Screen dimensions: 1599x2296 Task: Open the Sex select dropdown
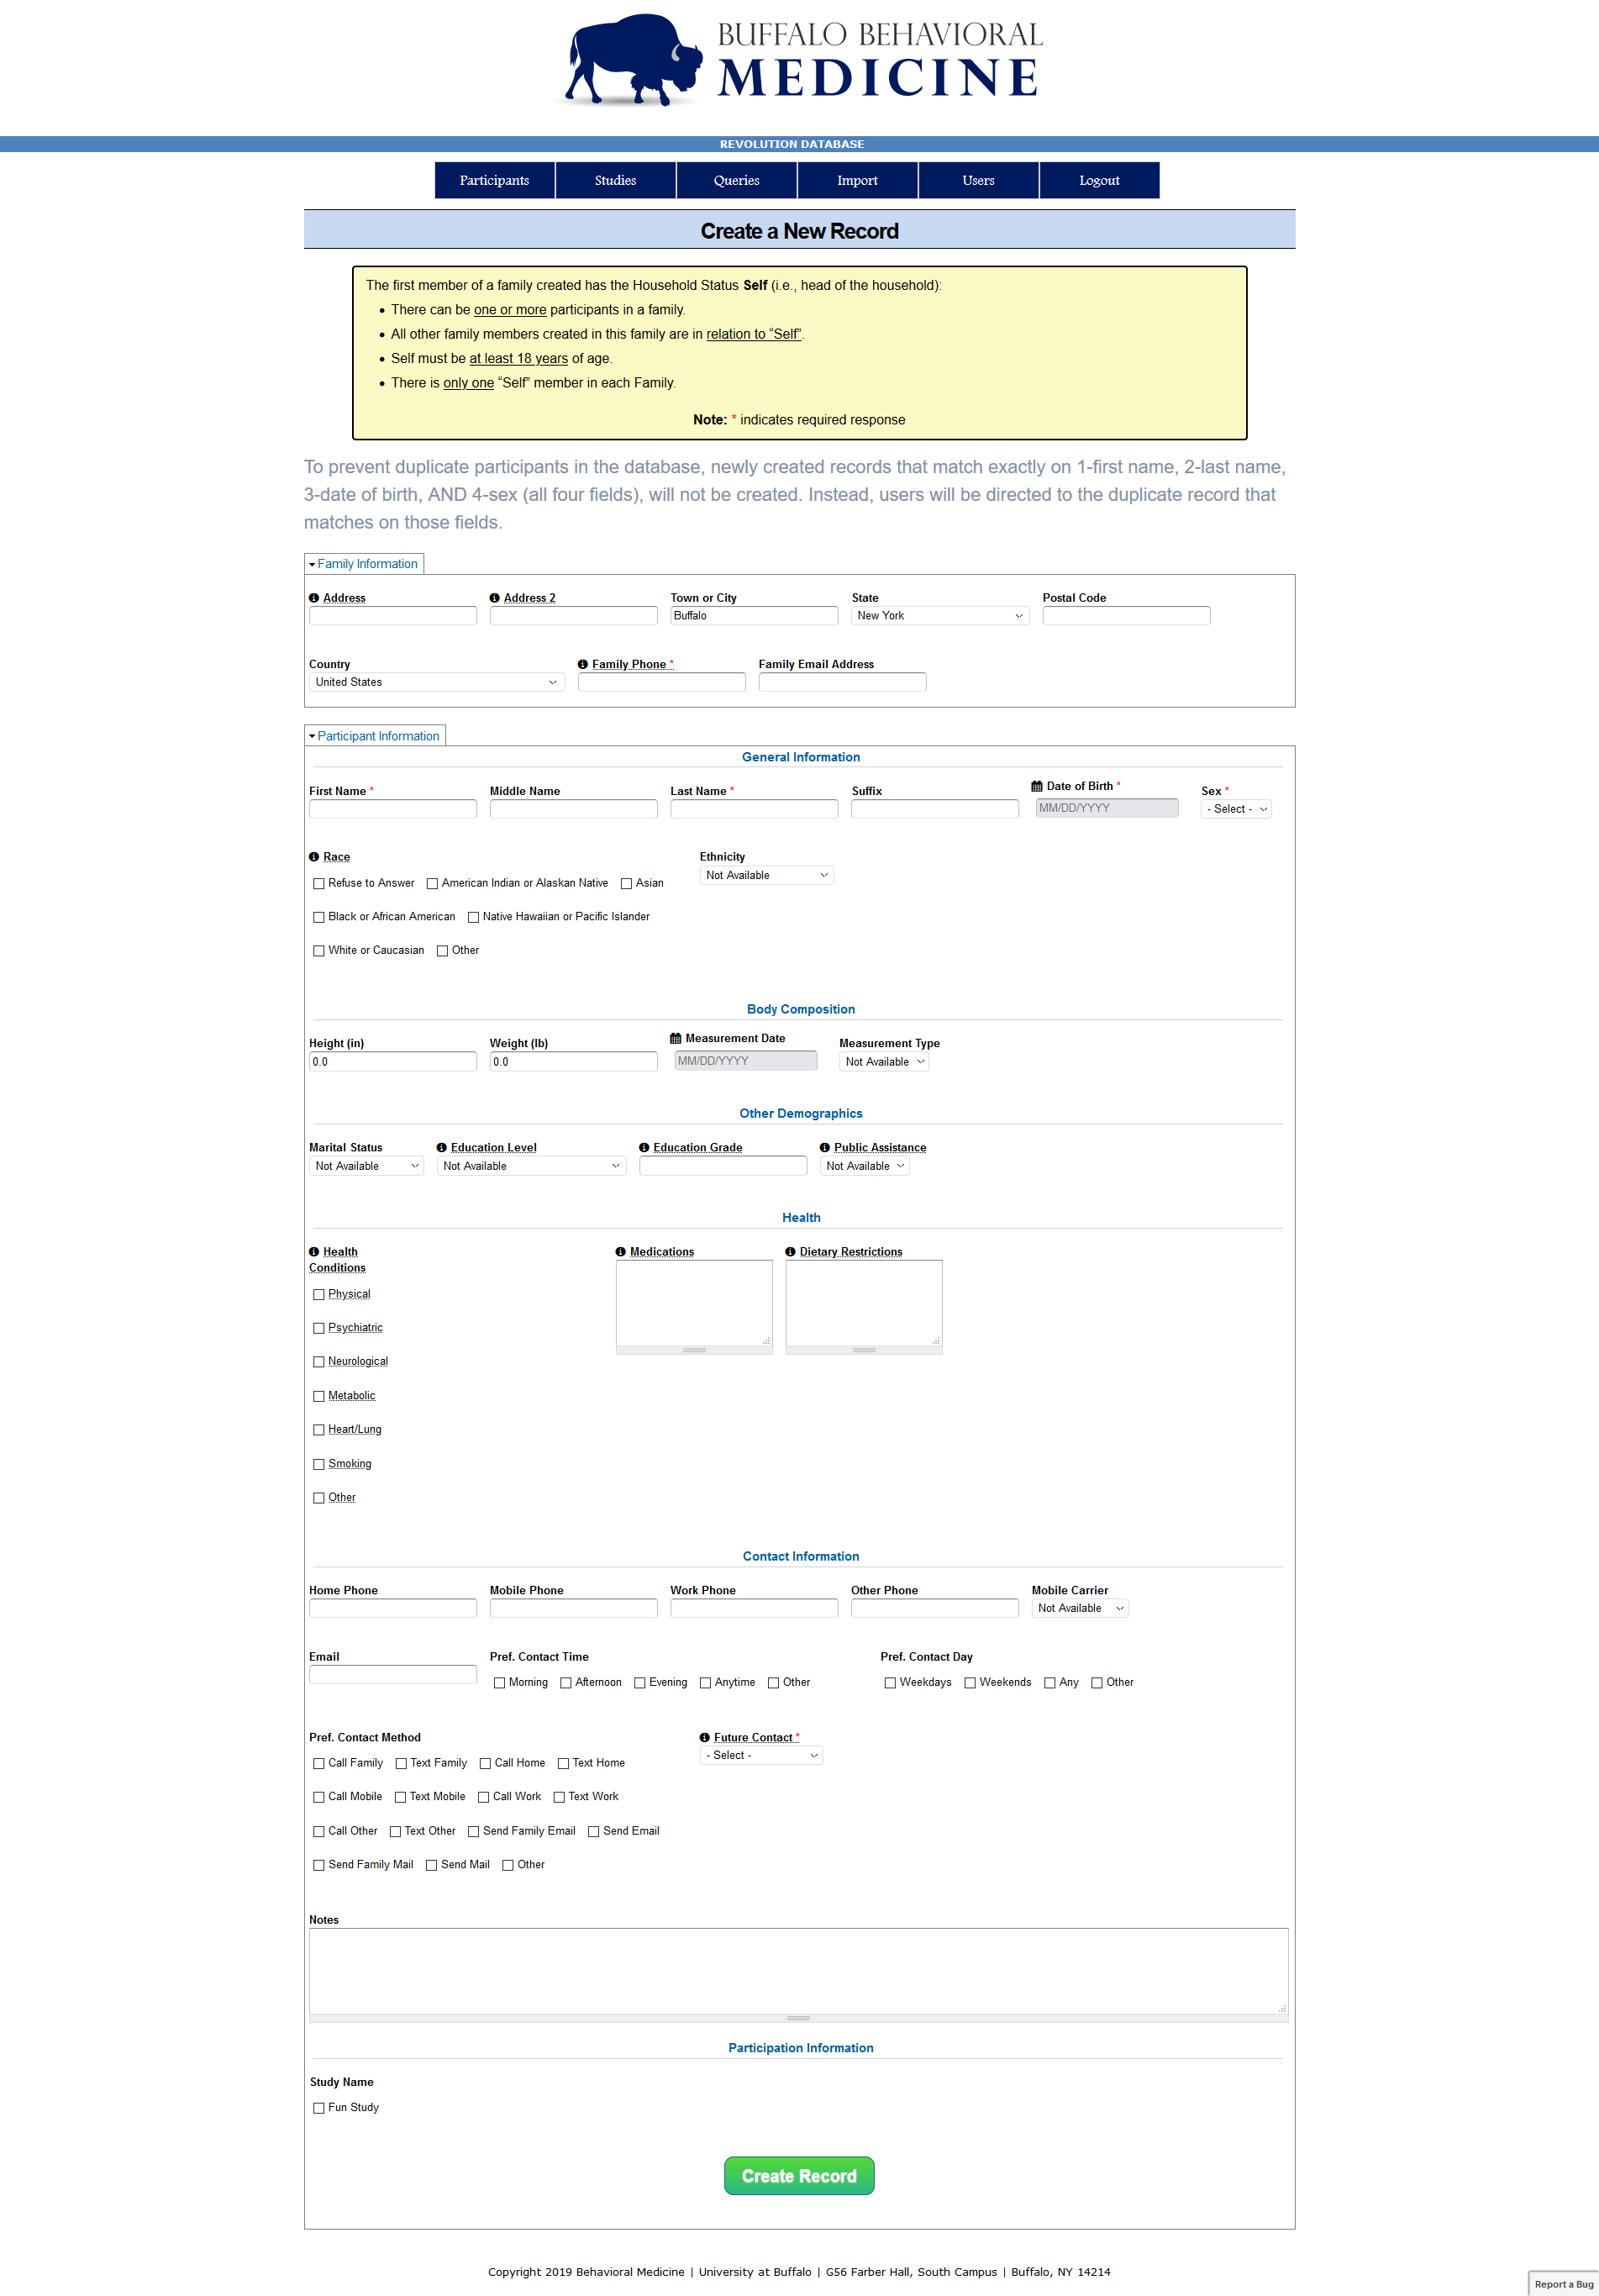coord(1236,809)
